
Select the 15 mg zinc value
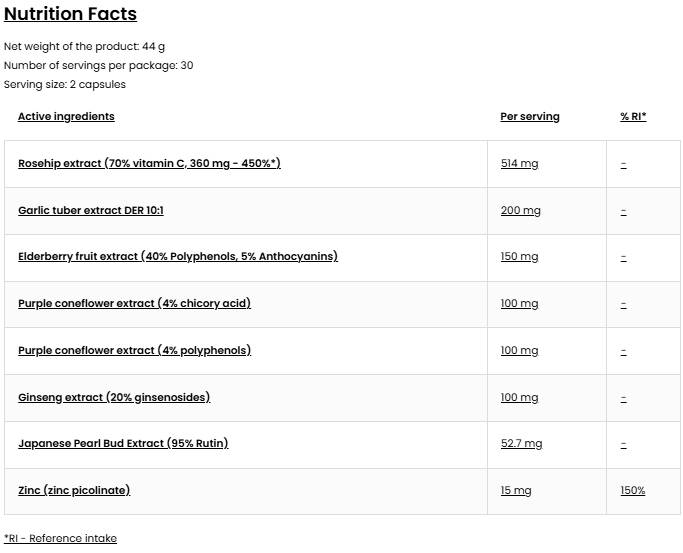tap(516, 491)
